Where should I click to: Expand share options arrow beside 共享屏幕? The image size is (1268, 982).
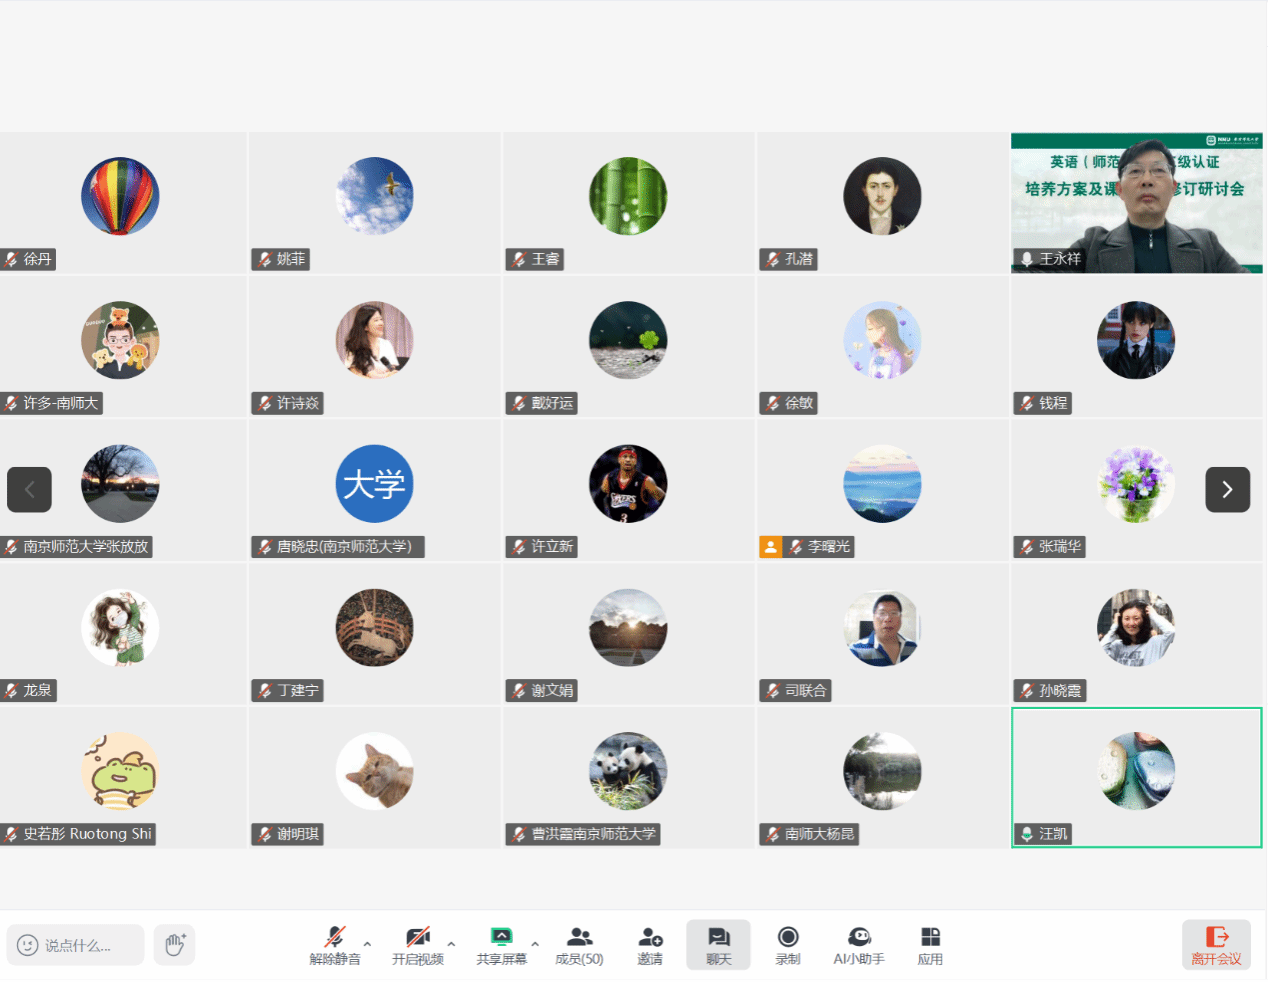535,943
